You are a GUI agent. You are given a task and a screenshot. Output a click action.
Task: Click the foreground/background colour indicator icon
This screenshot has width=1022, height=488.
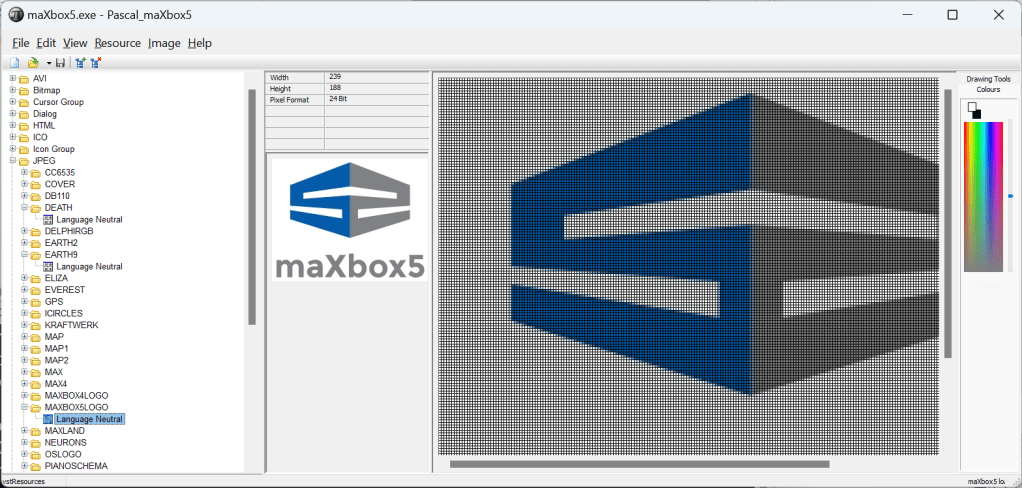pyautogui.click(x=974, y=110)
